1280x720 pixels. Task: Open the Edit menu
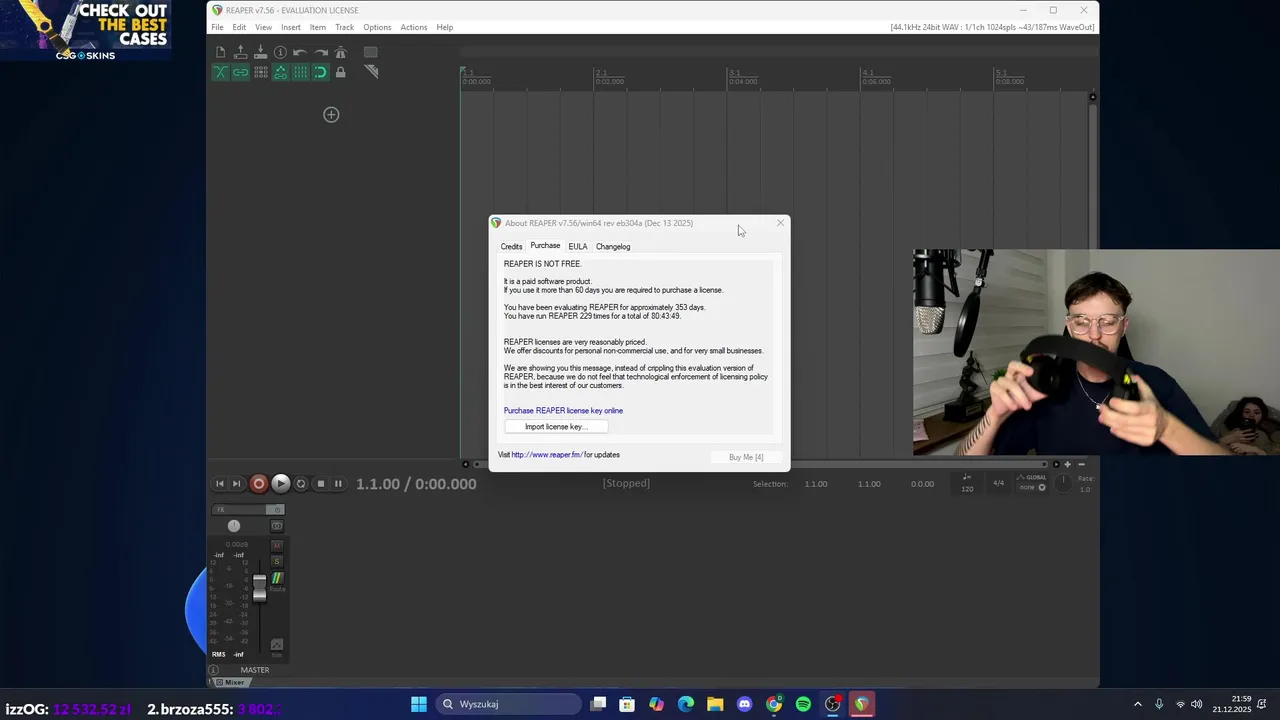click(239, 27)
